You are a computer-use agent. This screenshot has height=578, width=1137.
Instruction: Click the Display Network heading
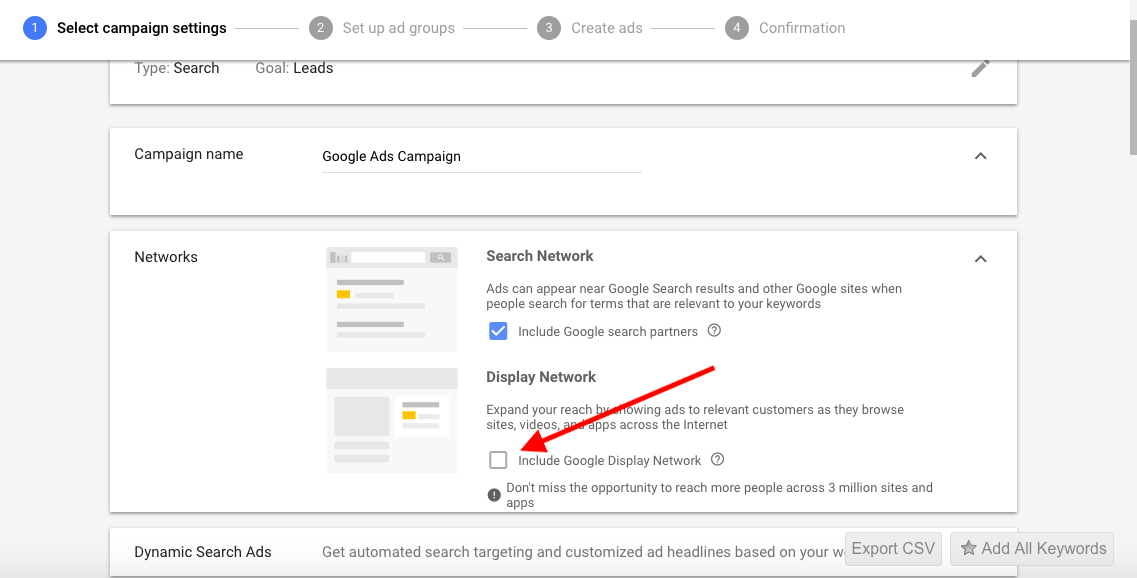click(541, 377)
